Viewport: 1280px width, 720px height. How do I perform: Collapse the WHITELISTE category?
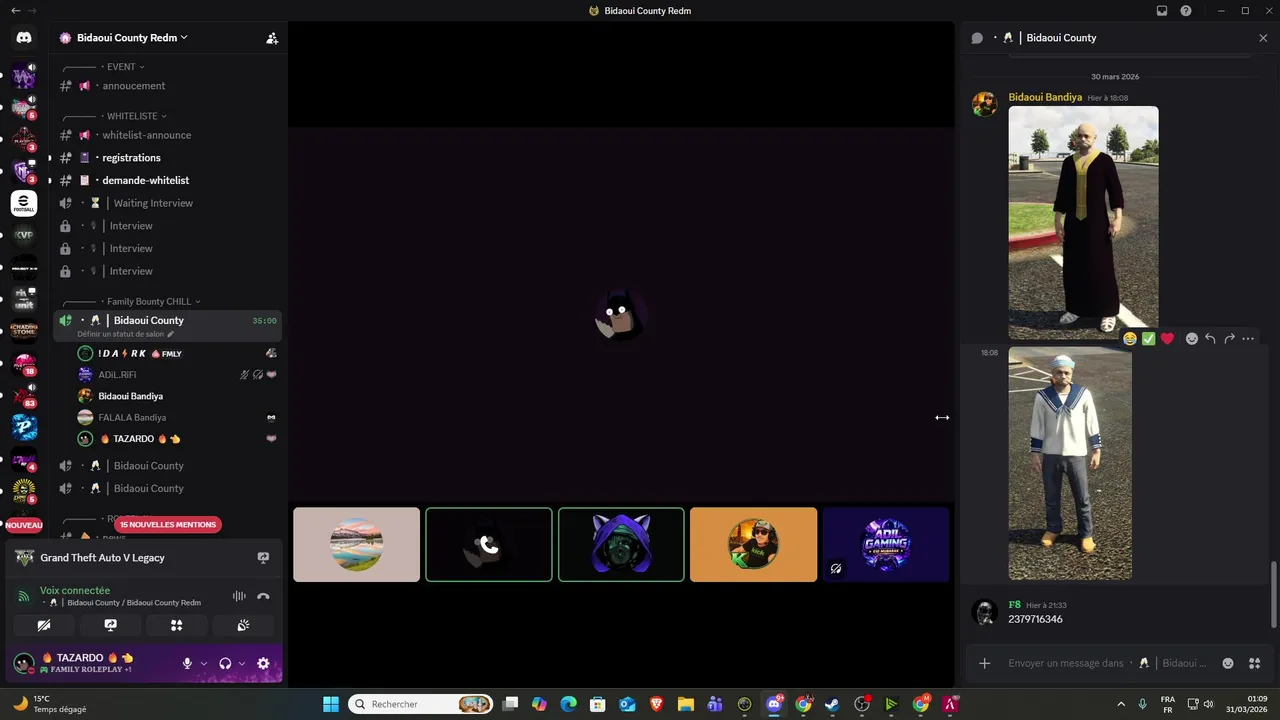point(135,116)
